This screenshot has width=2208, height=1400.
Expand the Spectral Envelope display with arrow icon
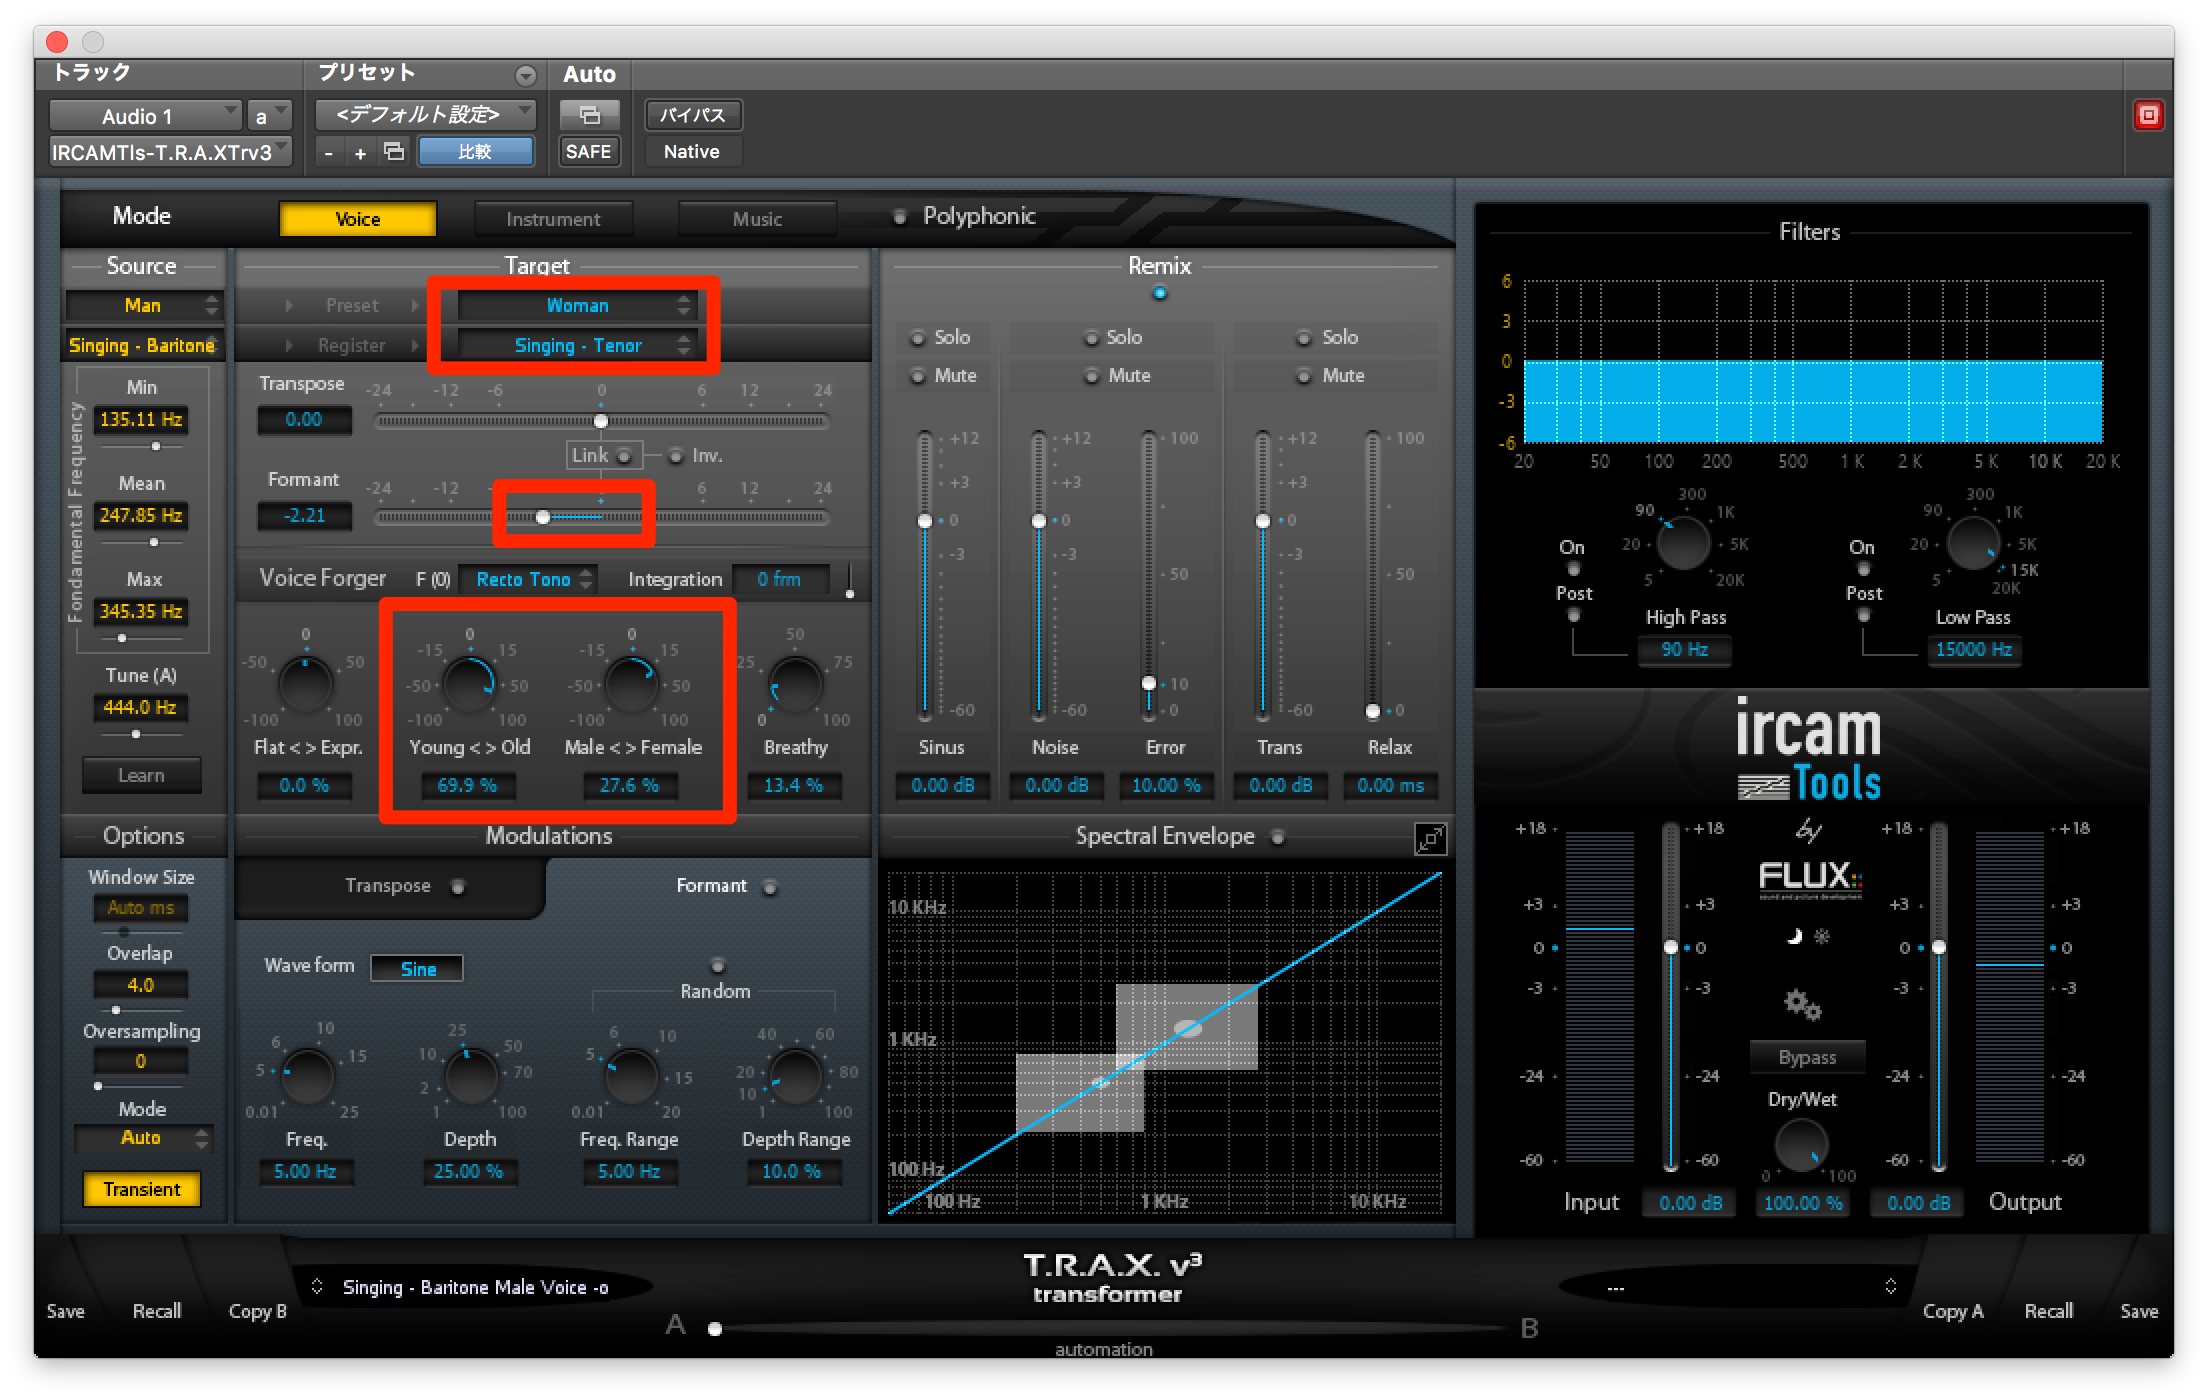point(1430,838)
